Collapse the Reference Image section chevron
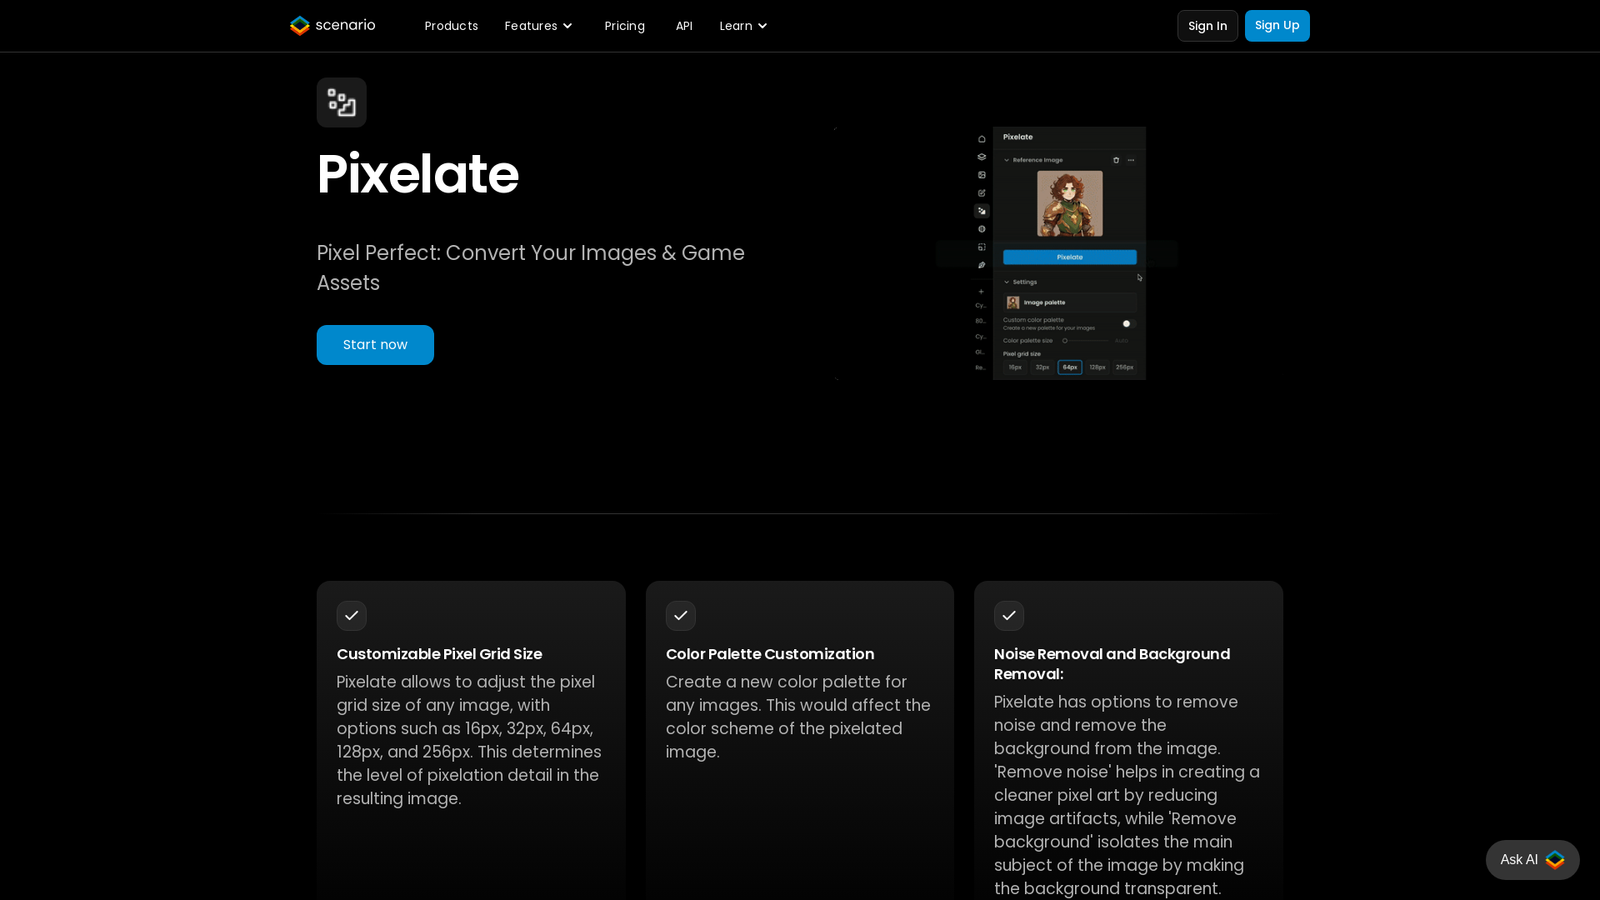Image resolution: width=1600 pixels, height=900 pixels. tap(1007, 160)
